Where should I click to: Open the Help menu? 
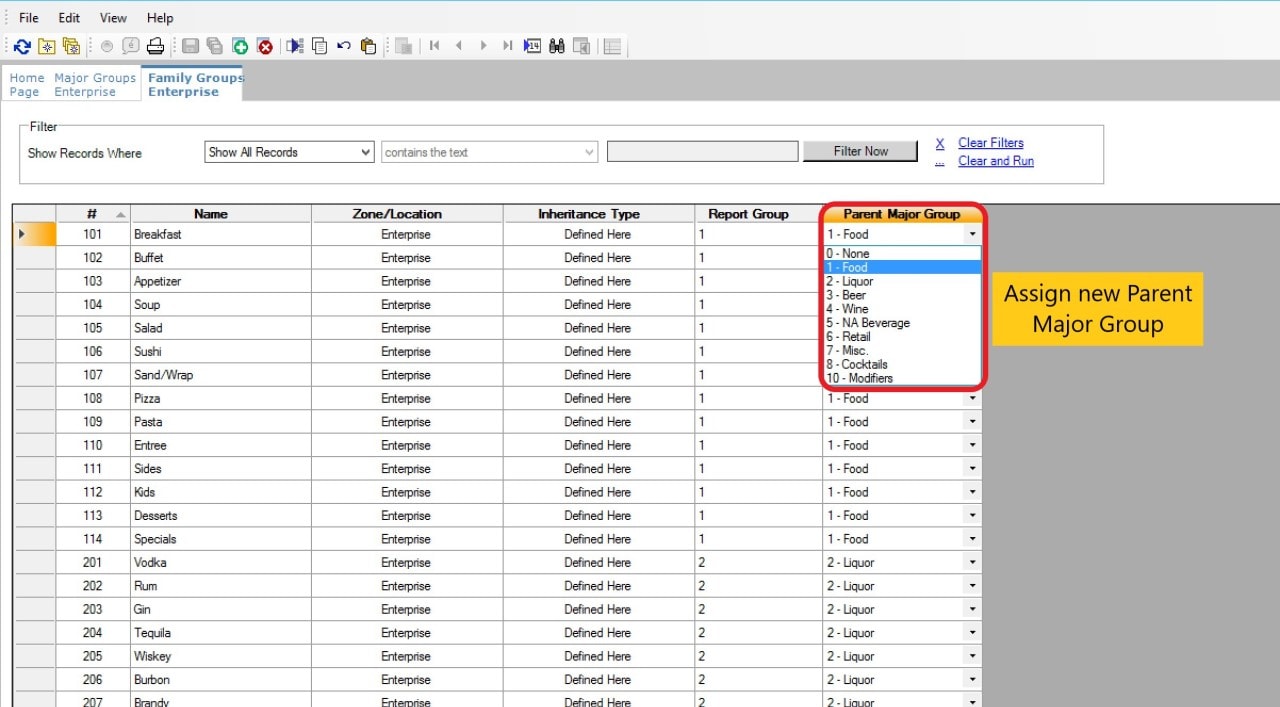(x=160, y=18)
